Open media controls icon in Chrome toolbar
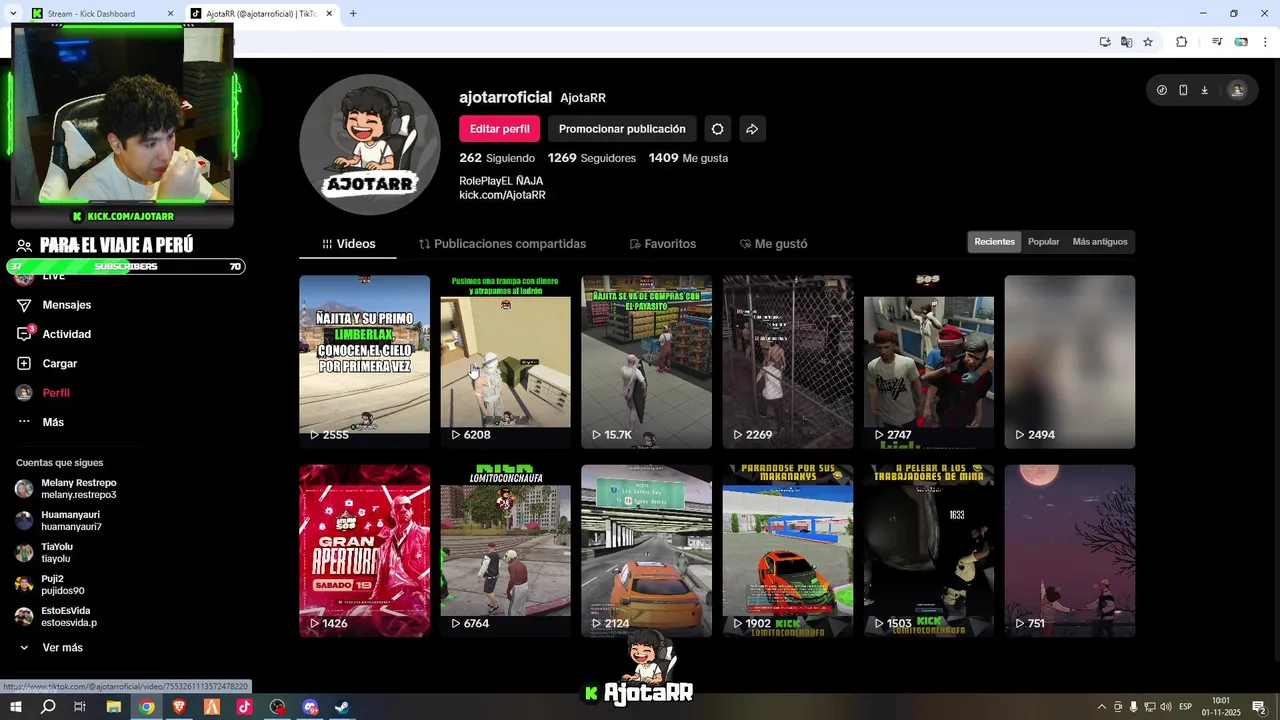The width and height of the screenshot is (1280, 720). click(x=1217, y=42)
